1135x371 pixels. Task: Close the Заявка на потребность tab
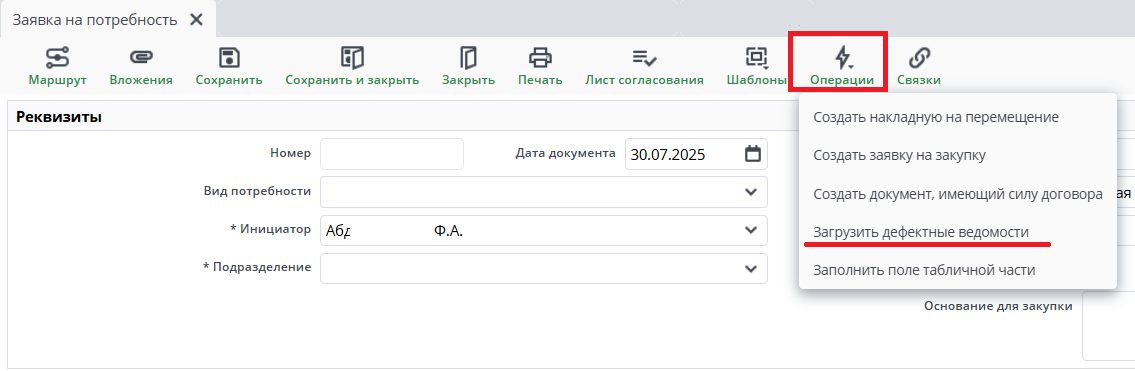point(195,20)
